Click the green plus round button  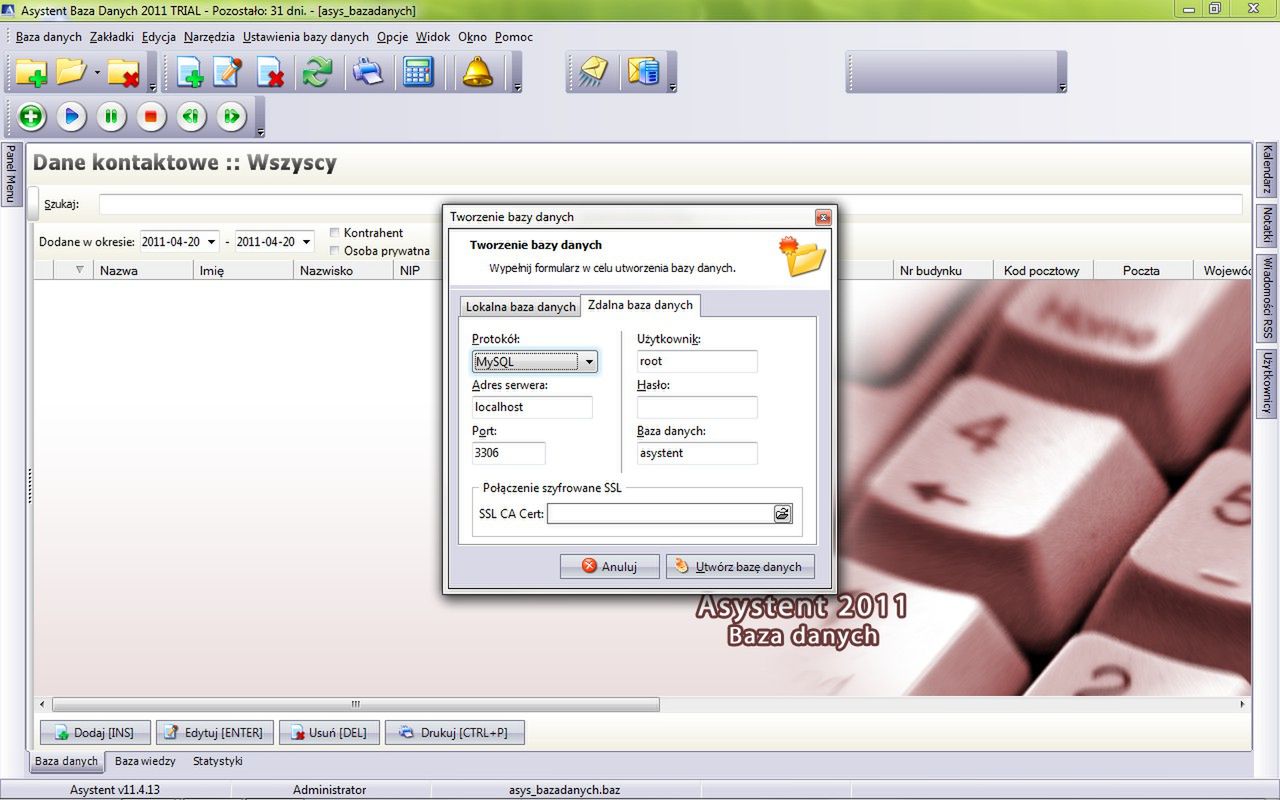click(x=32, y=117)
